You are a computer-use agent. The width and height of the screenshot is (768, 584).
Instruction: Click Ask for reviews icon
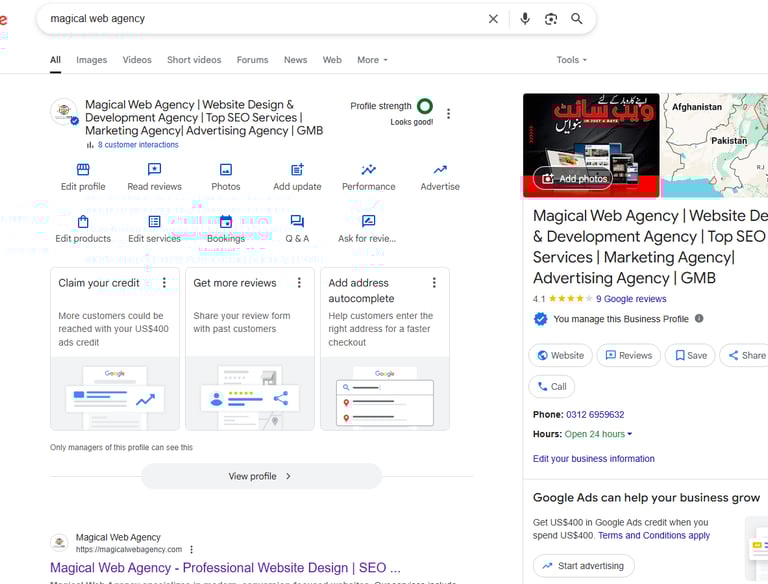pyautogui.click(x=368, y=221)
